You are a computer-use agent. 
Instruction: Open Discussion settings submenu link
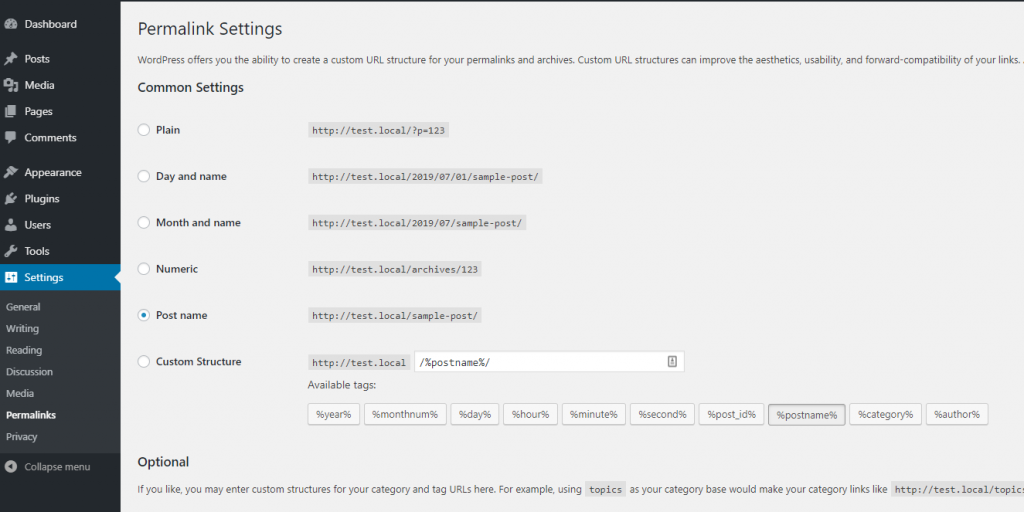point(29,372)
